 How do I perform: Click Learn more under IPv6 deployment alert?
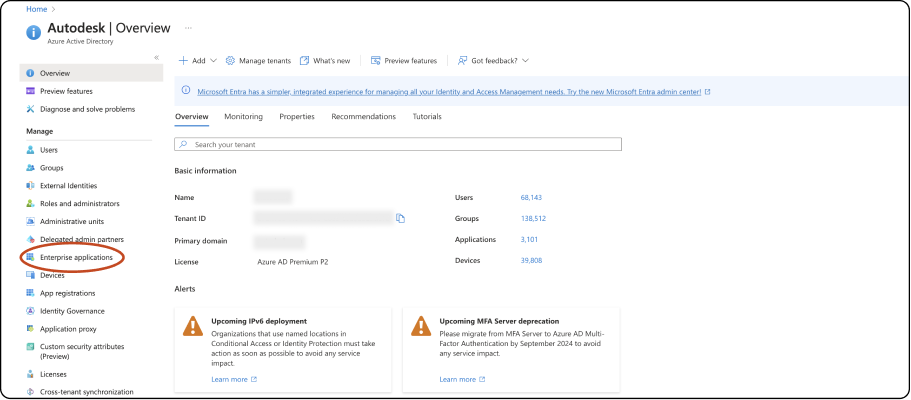tap(234, 380)
